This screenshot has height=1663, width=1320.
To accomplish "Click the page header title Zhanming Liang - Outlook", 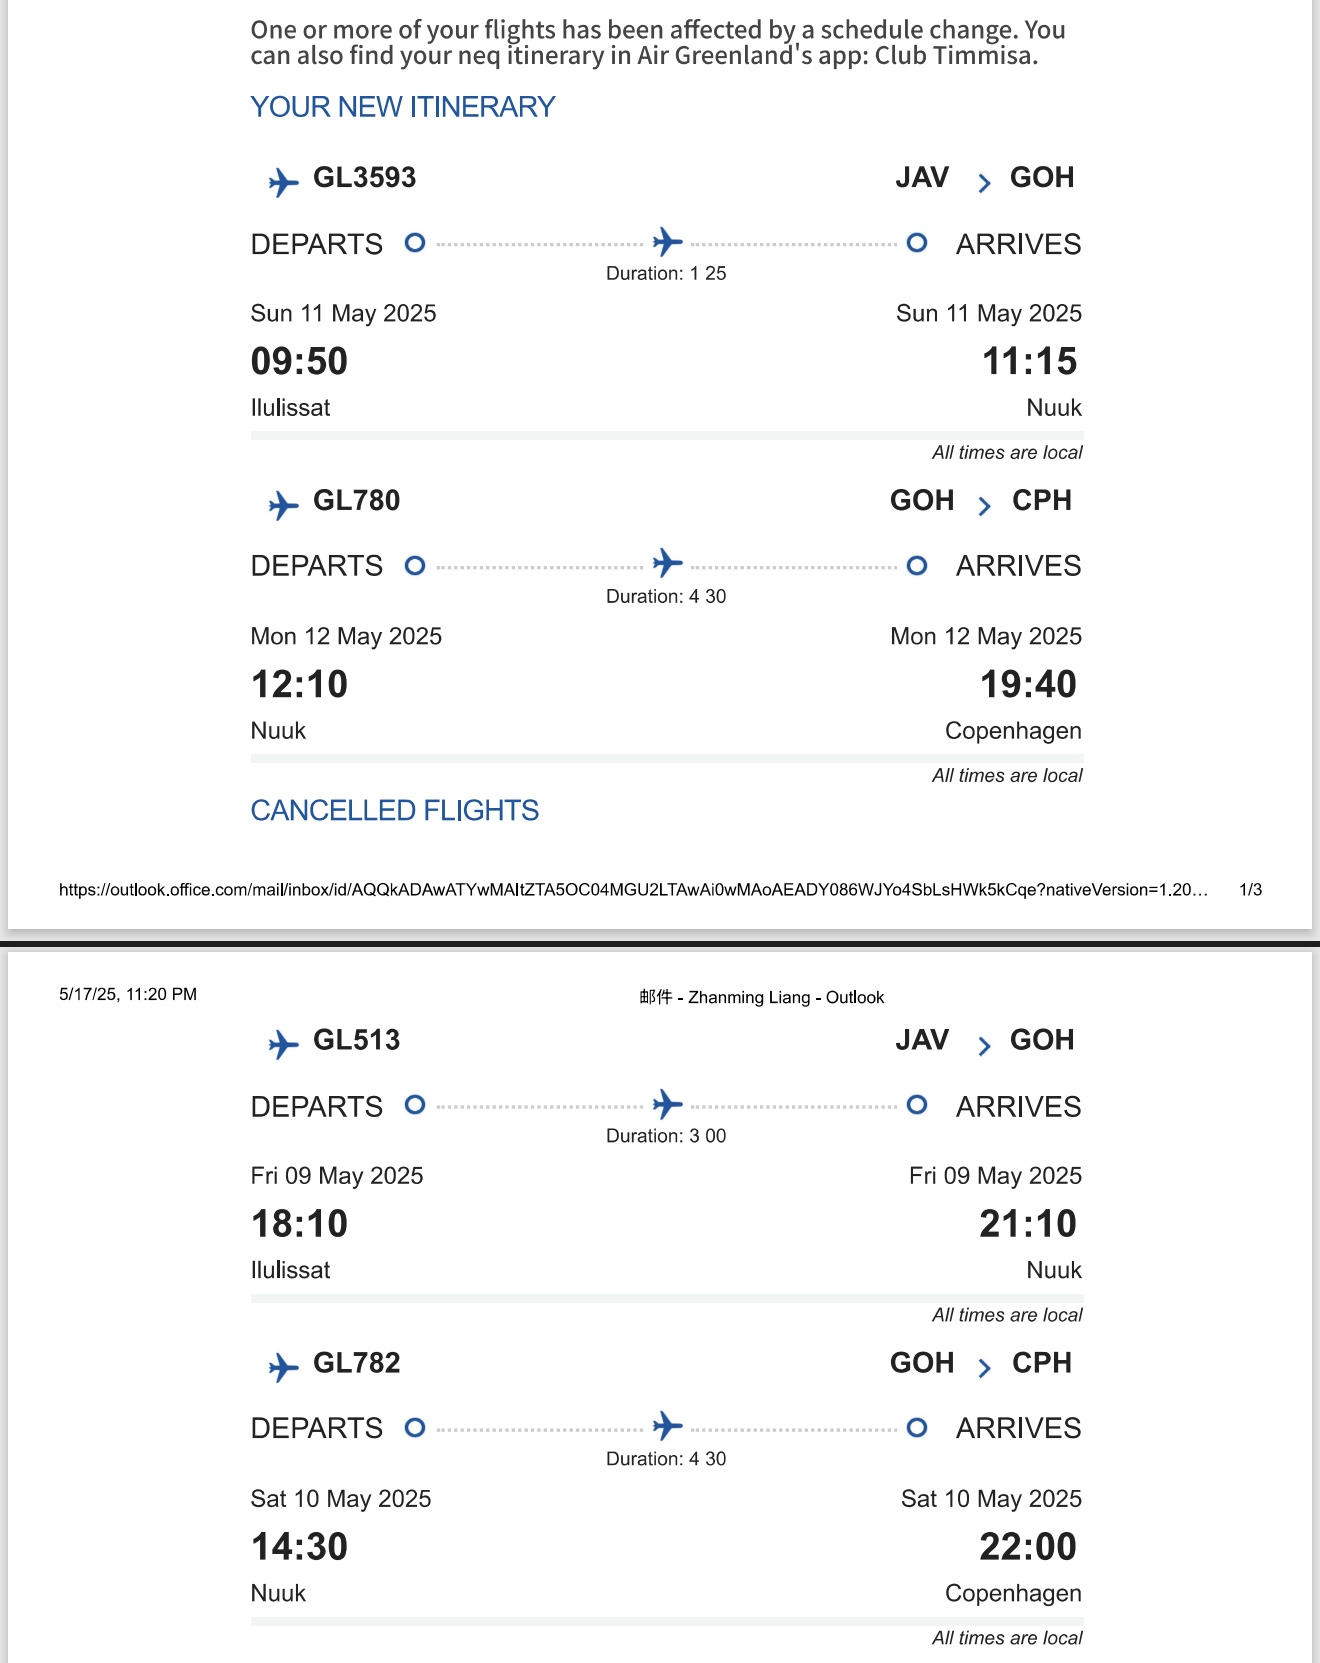I will pyautogui.click(x=762, y=997).
